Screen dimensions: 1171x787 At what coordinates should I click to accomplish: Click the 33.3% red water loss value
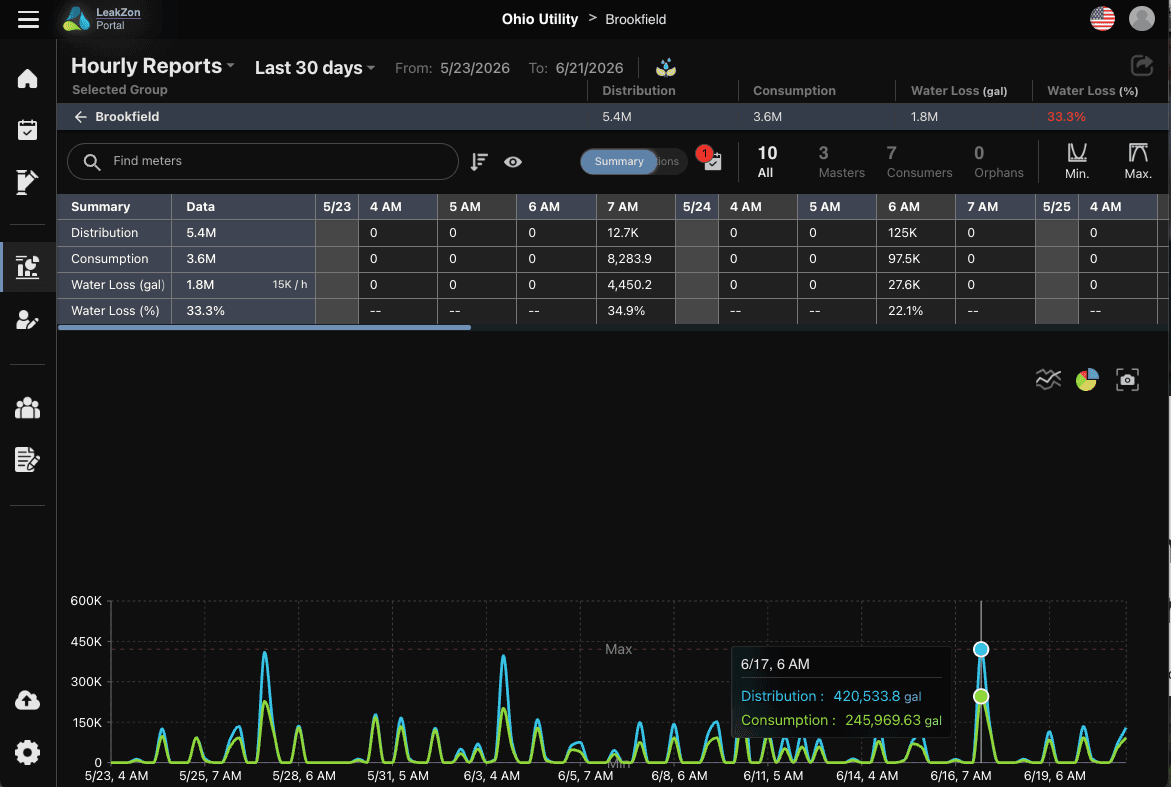point(1066,116)
